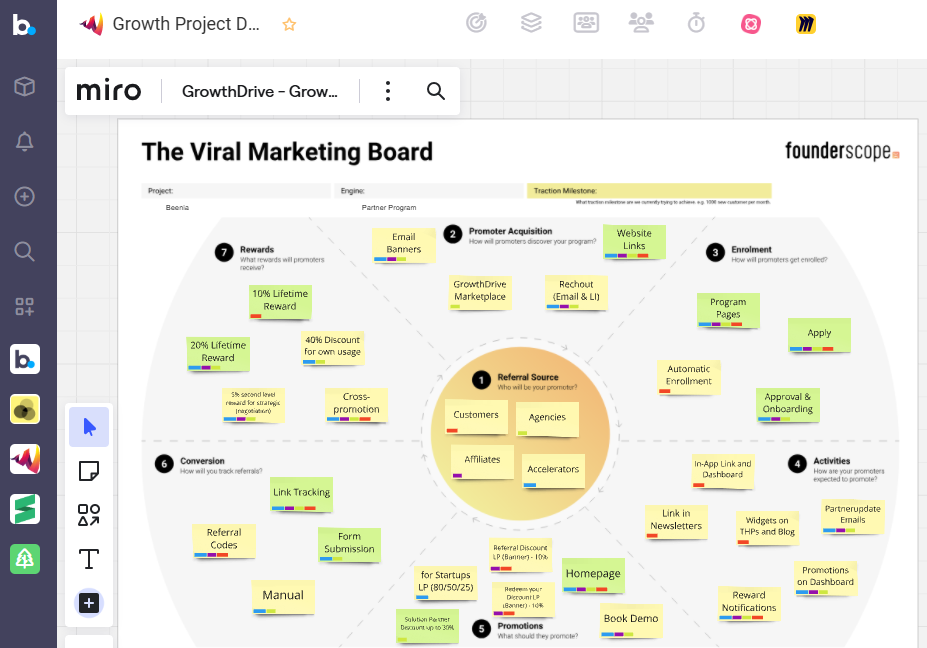Click the GrowthDrive board title

pyautogui.click(x=260, y=92)
